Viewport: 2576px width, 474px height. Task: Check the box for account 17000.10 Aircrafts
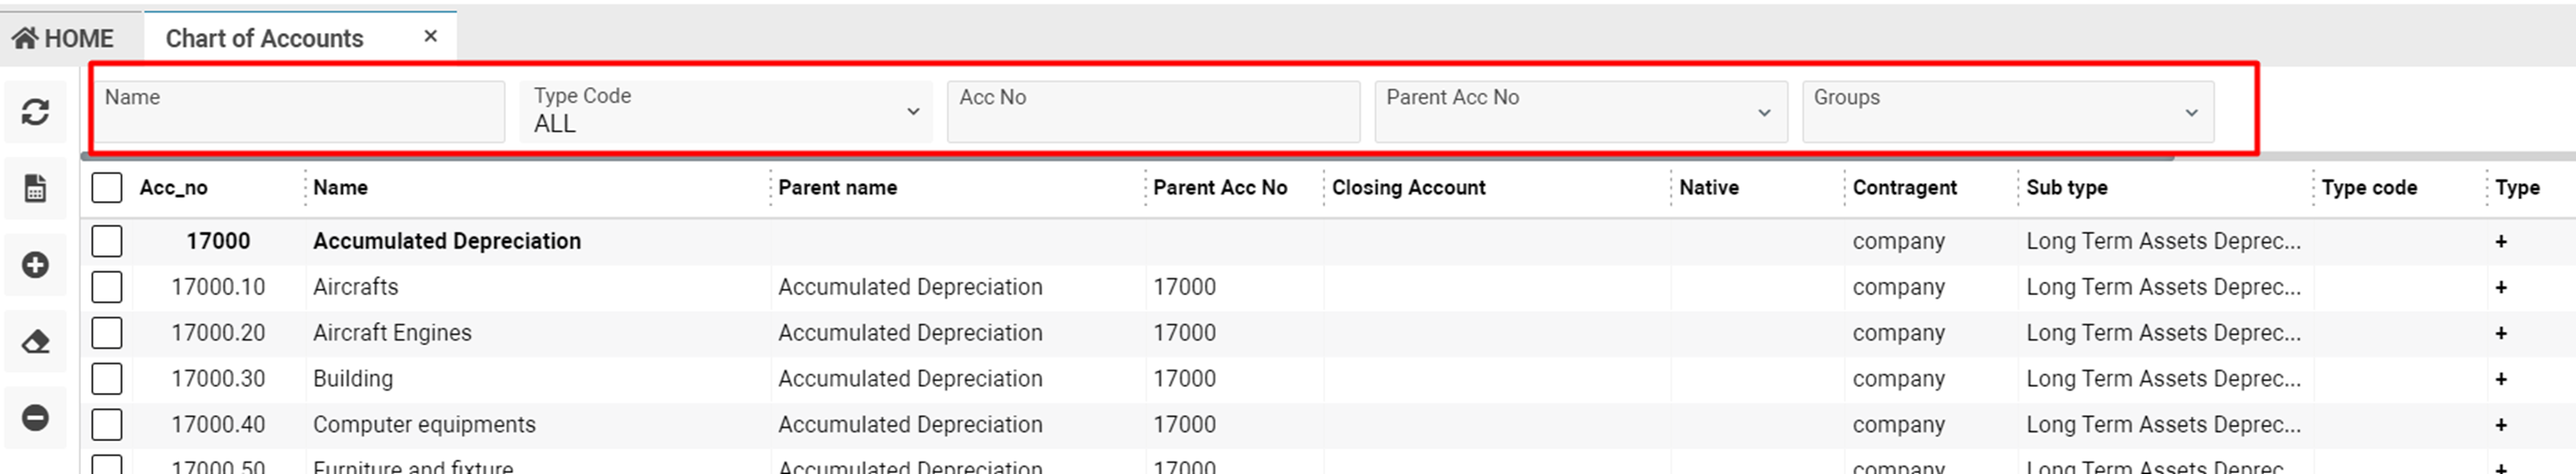[107, 287]
